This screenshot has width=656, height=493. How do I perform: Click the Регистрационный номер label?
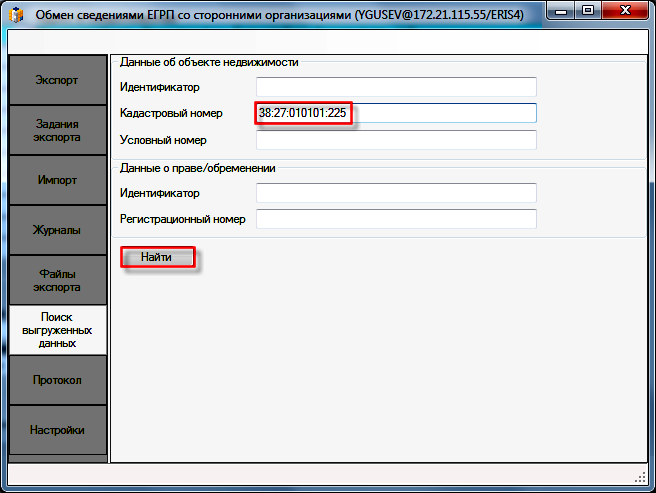[182, 219]
